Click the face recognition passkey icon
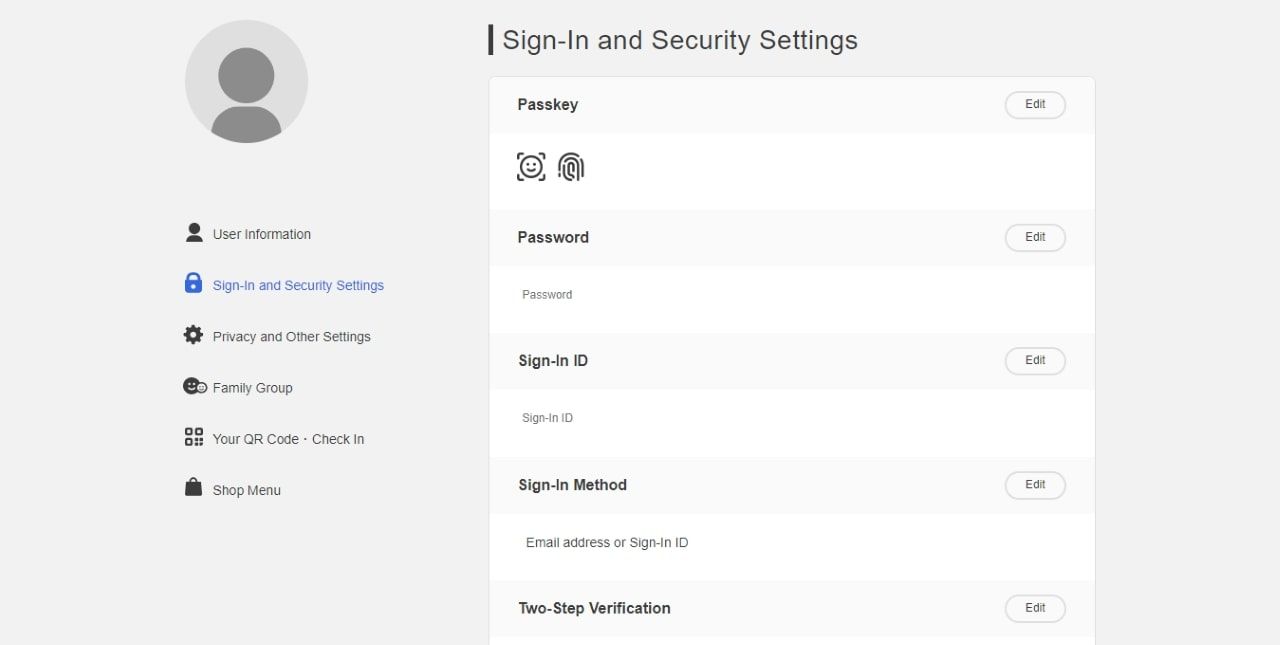The height and width of the screenshot is (645, 1280). pos(531,167)
